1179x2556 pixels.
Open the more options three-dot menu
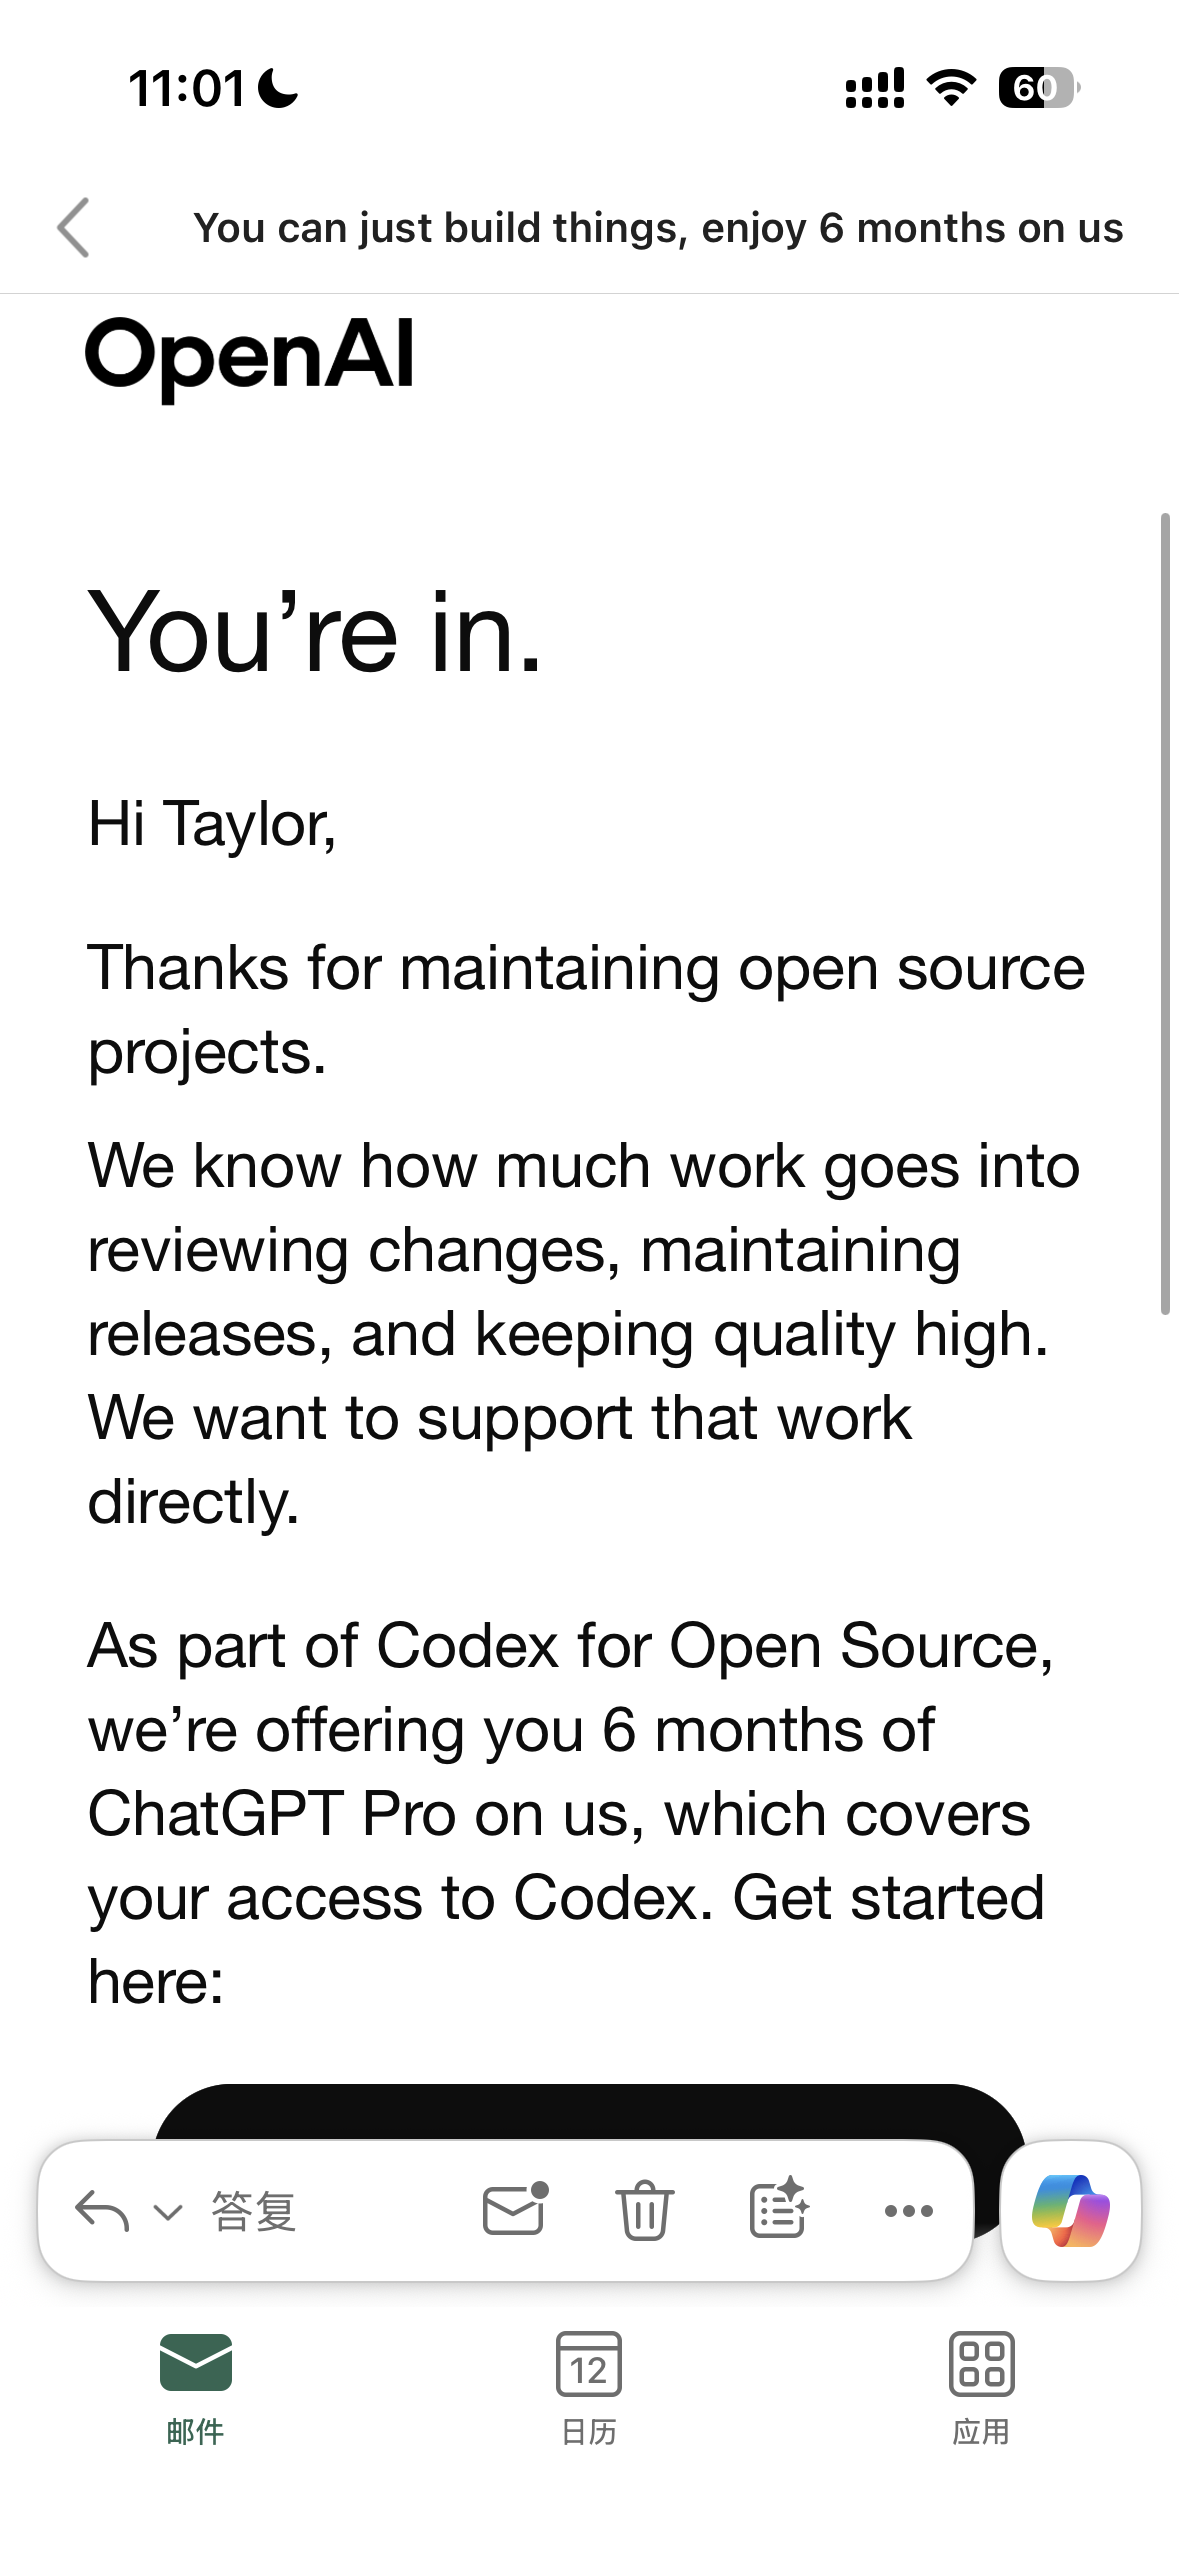pos(909,2211)
